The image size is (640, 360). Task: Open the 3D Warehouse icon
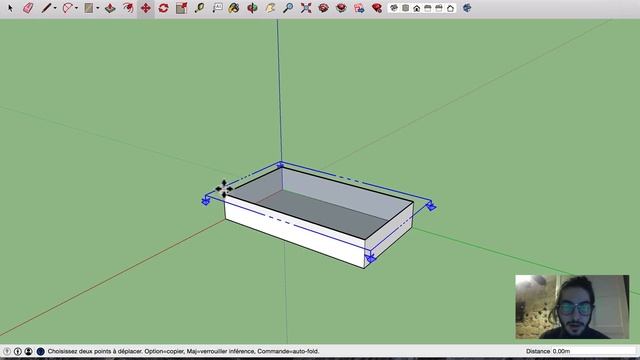(x=324, y=8)
